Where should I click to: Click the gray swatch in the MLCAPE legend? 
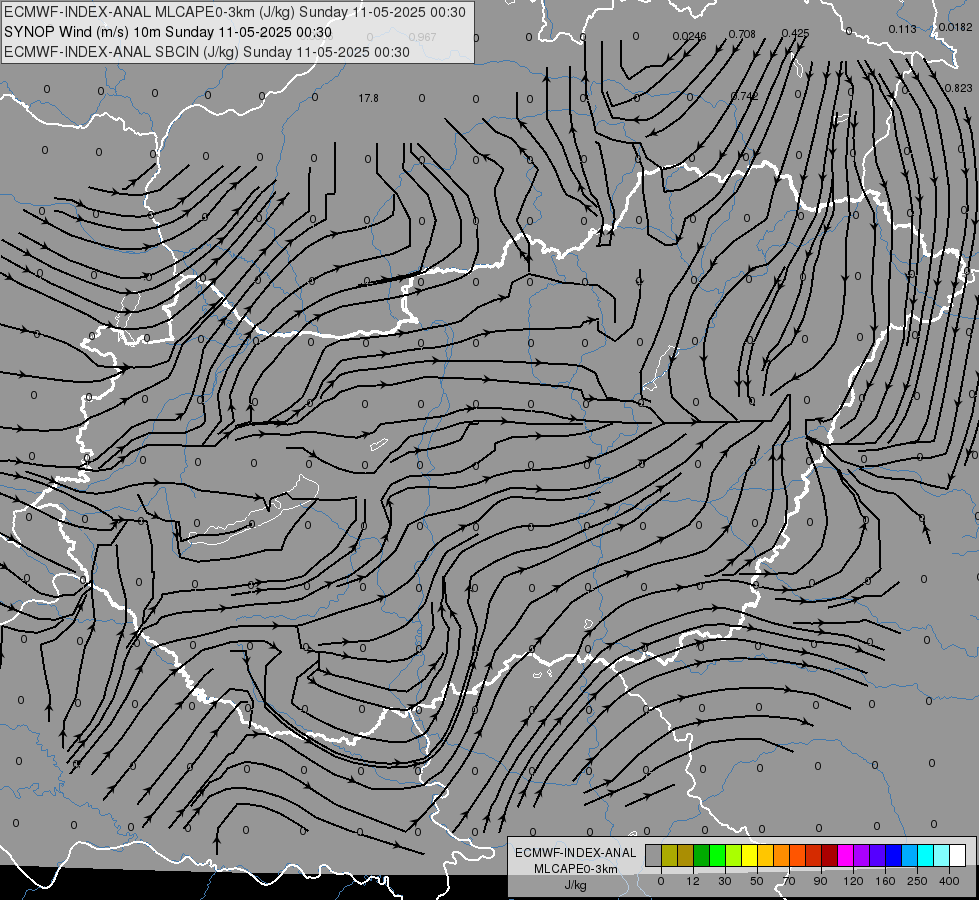[654, 856]
